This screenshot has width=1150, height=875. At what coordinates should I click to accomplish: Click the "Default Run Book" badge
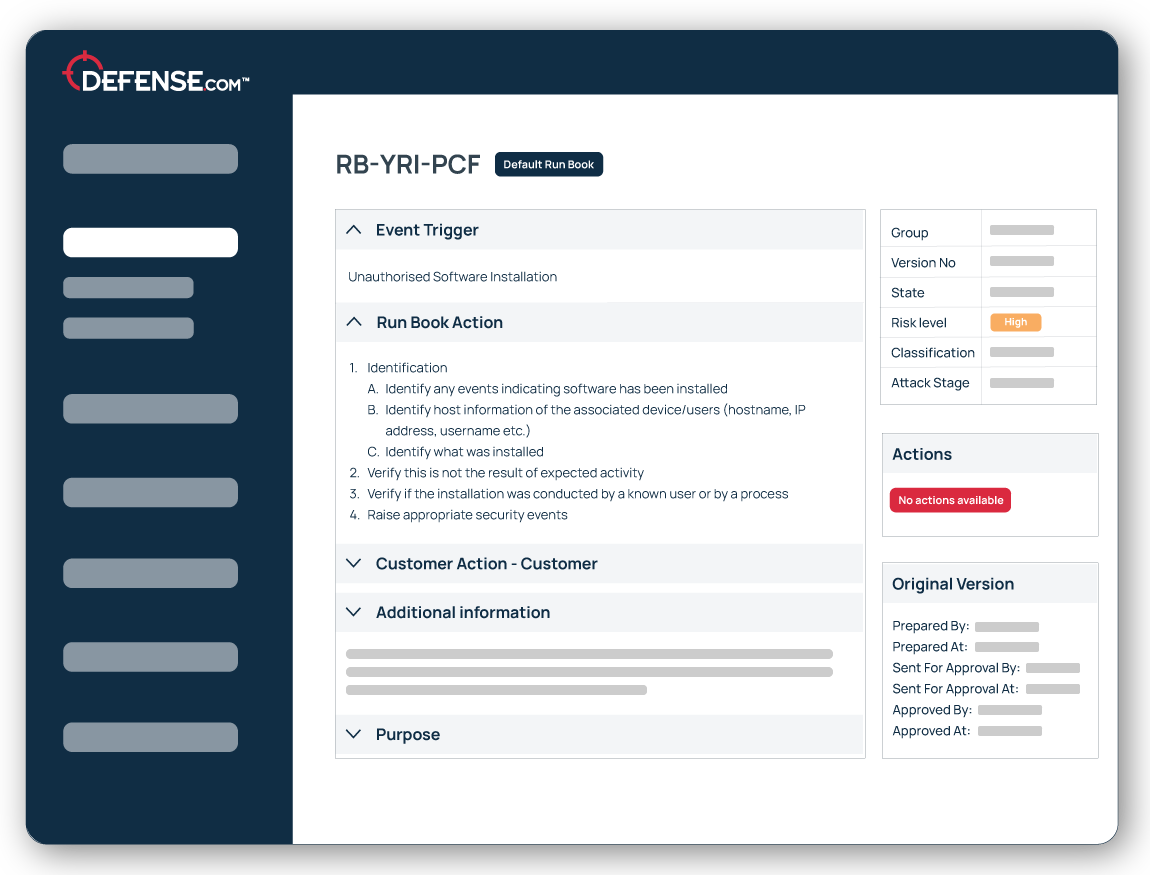click(548, 164)
